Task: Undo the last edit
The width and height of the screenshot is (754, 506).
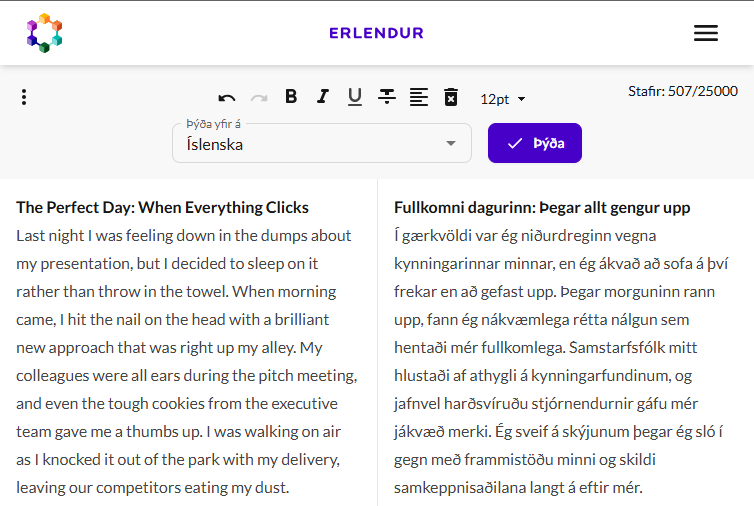Action: [226, 98]
